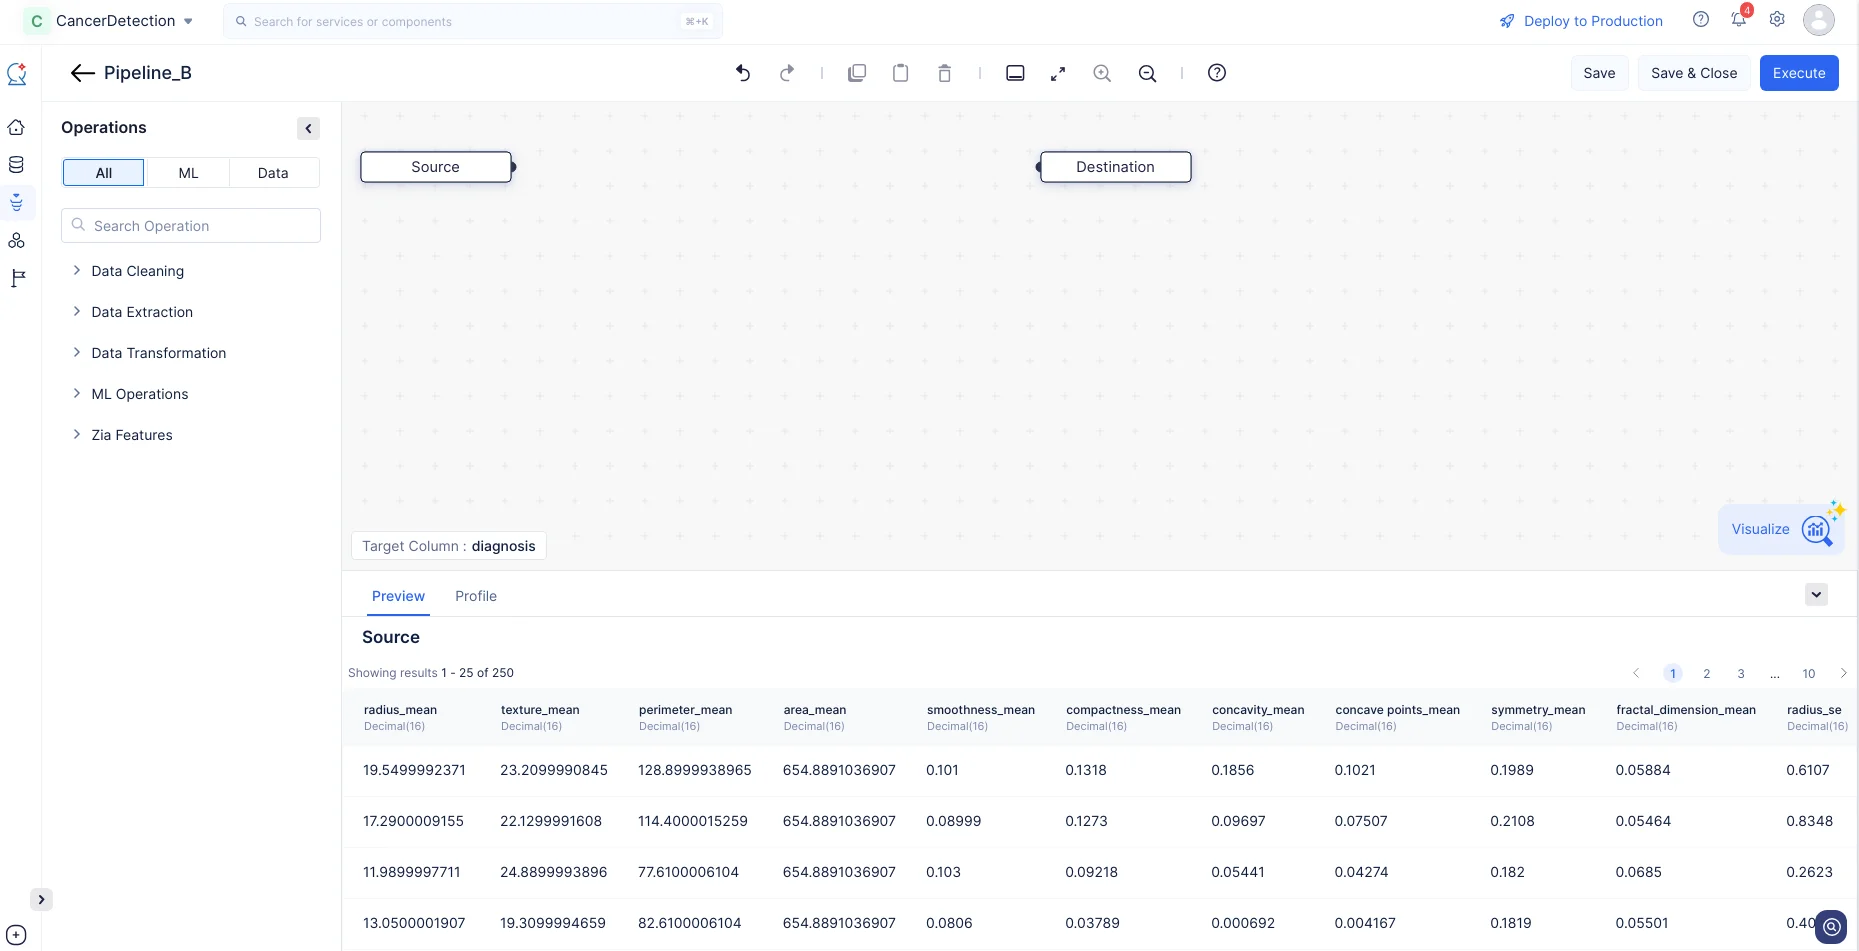Collapse the Operations panel
1859x951 pixels.
(309, 128)
